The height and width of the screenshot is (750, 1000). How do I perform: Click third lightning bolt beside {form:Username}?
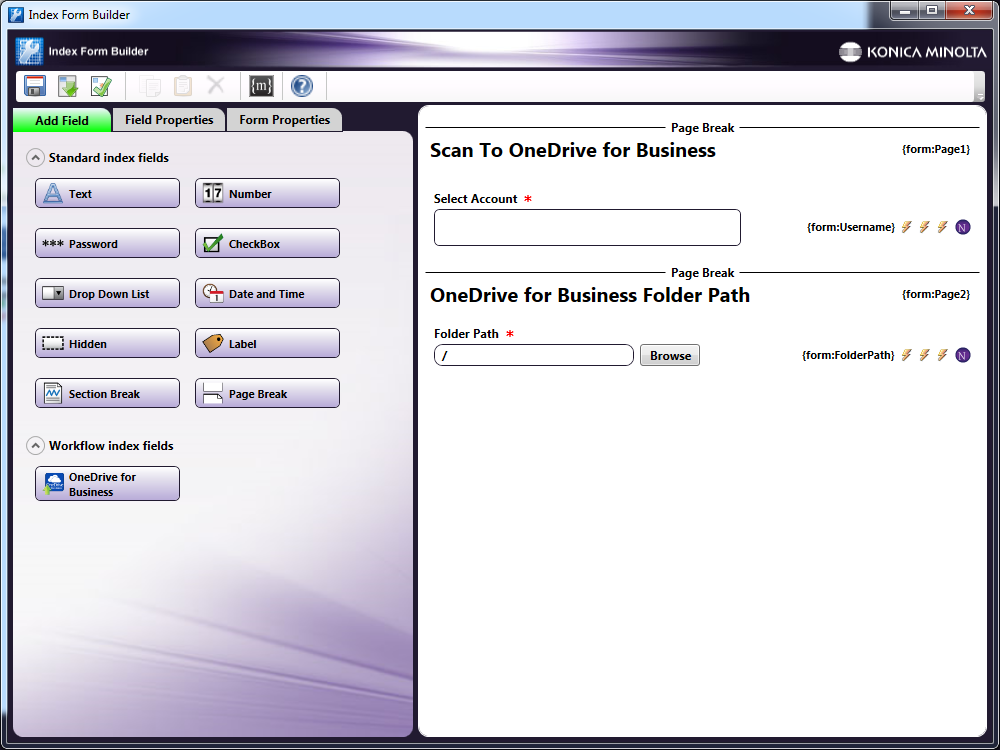pos(942,227)
